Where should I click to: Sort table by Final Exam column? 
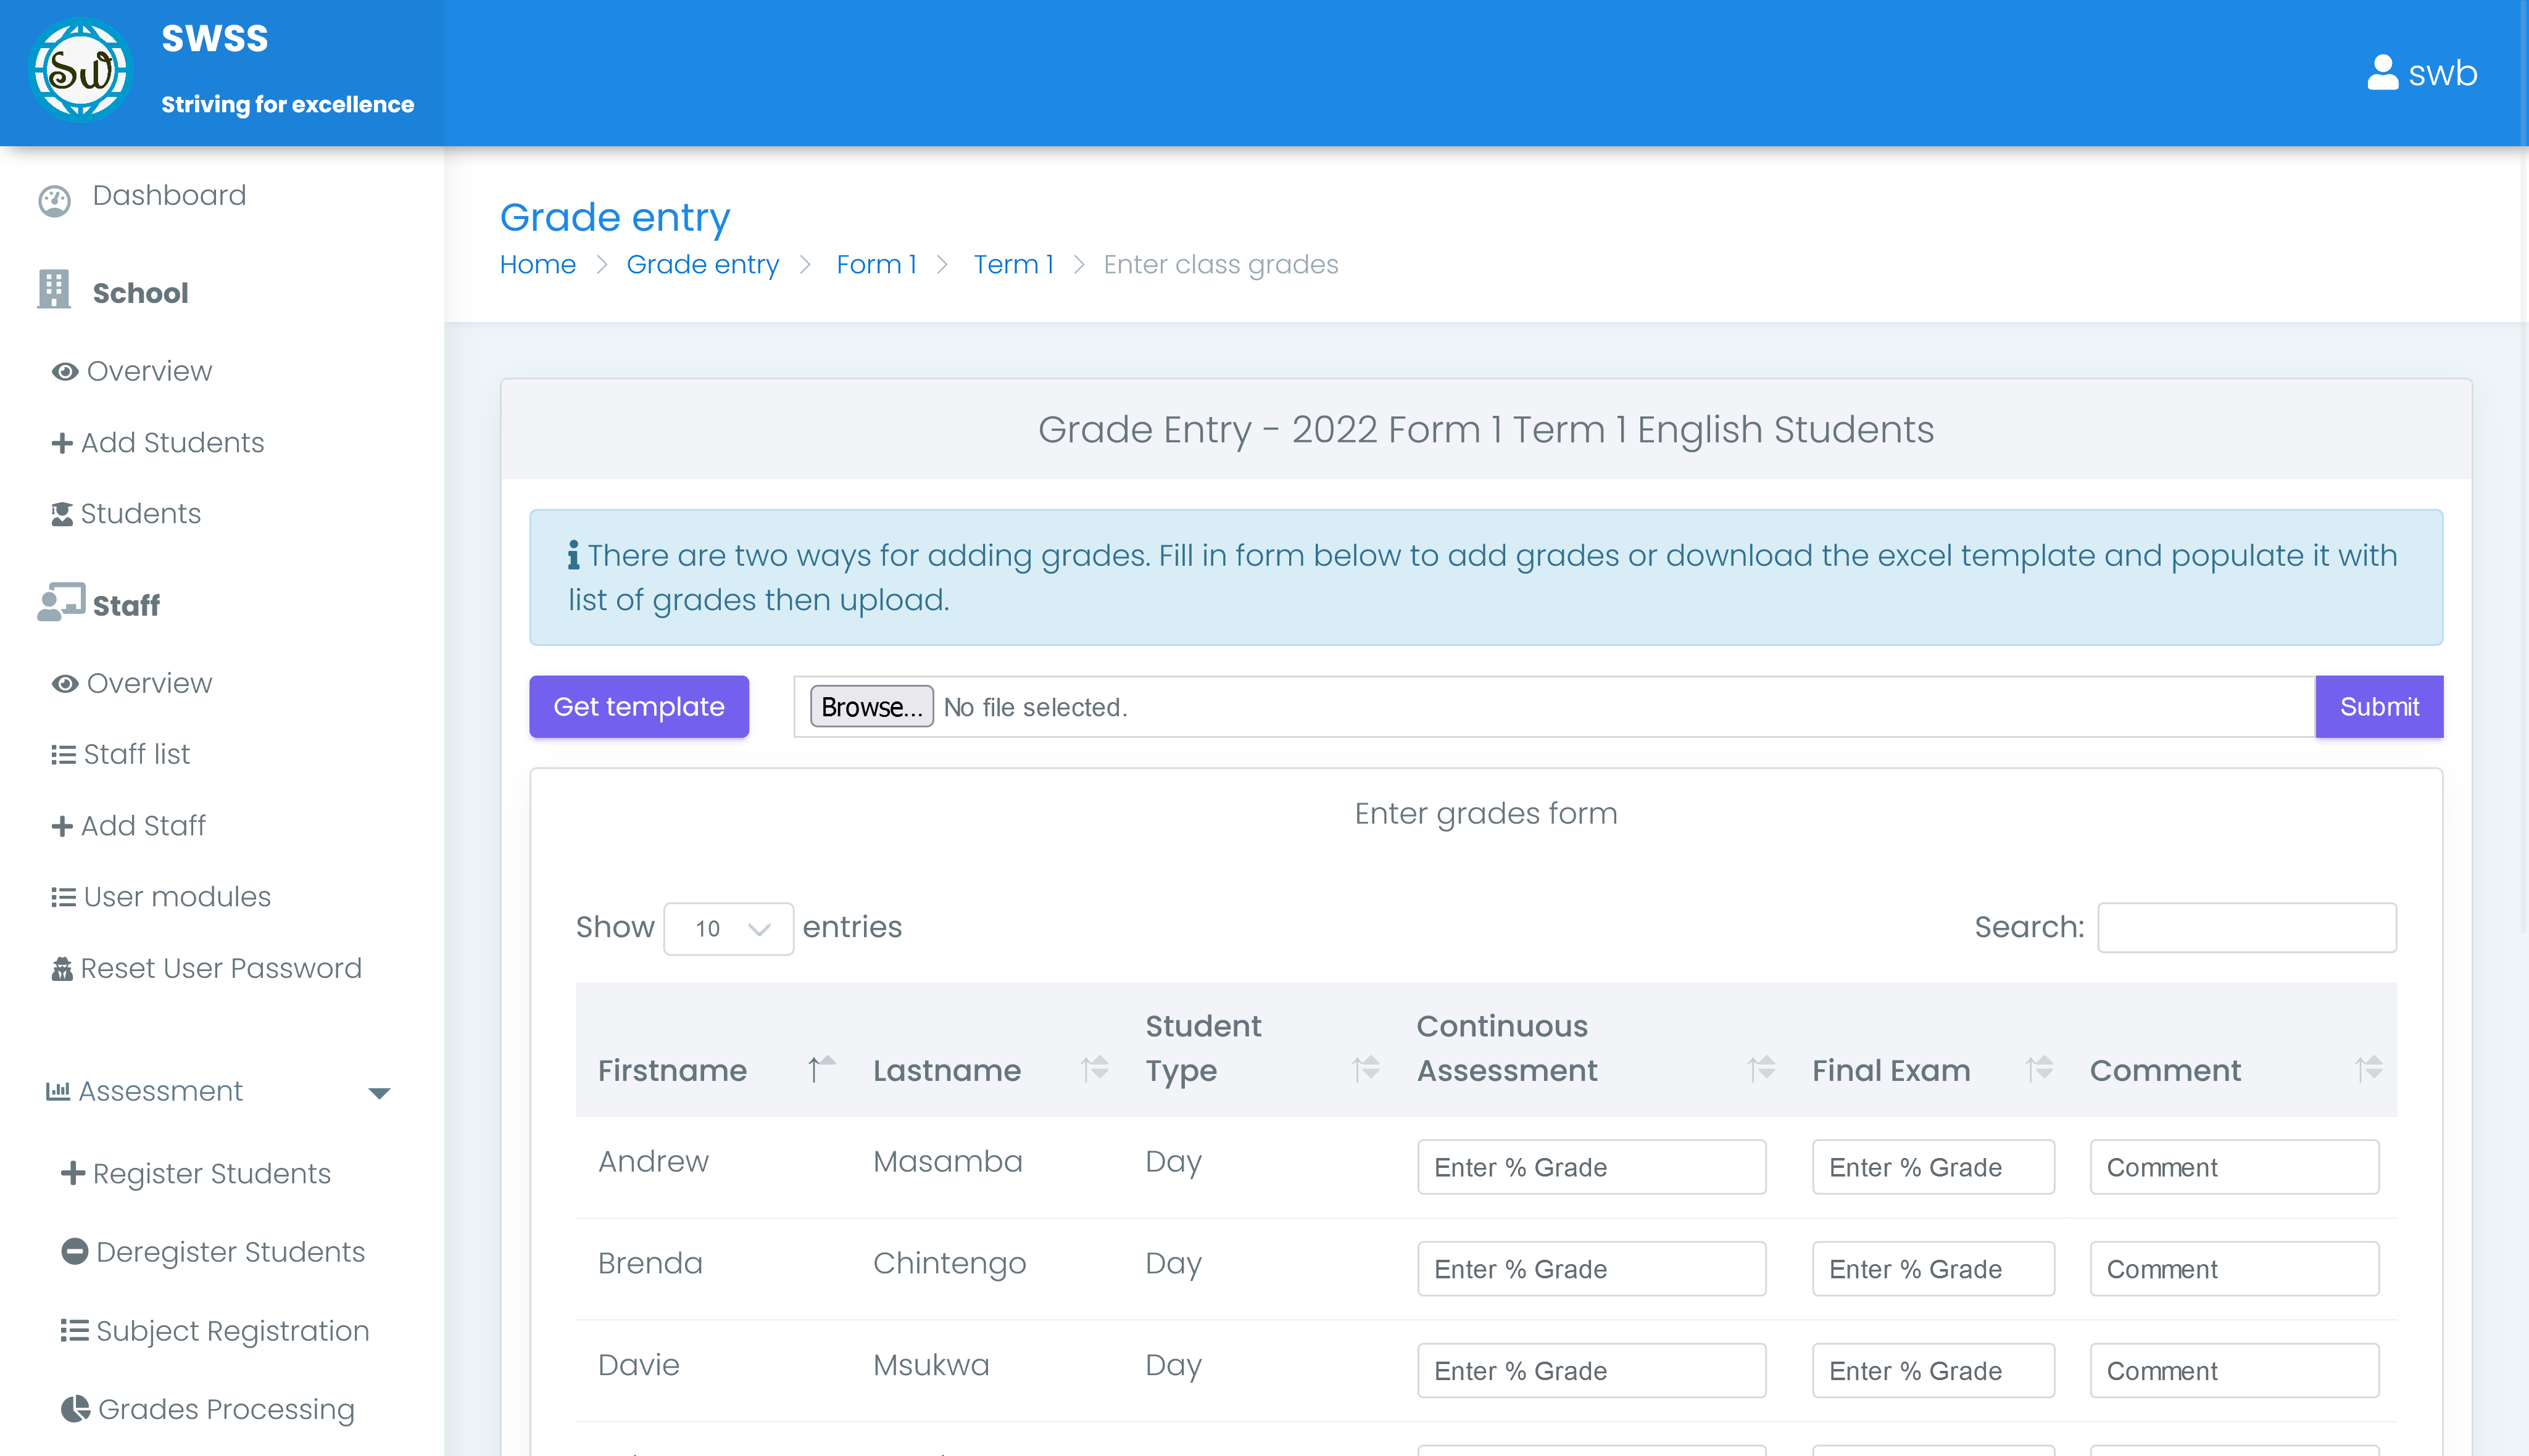click(x=1890, y=1070)
